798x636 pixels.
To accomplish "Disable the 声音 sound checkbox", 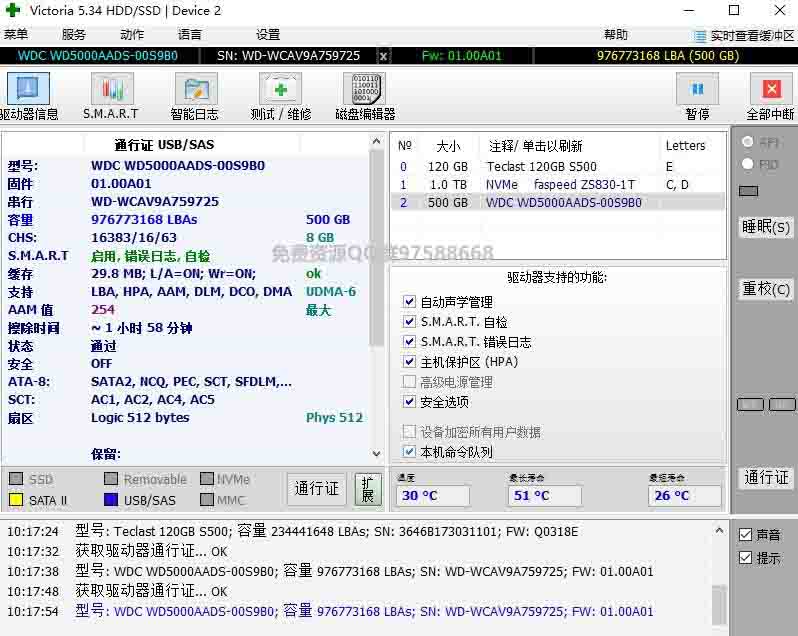I will tap(745, 536).
